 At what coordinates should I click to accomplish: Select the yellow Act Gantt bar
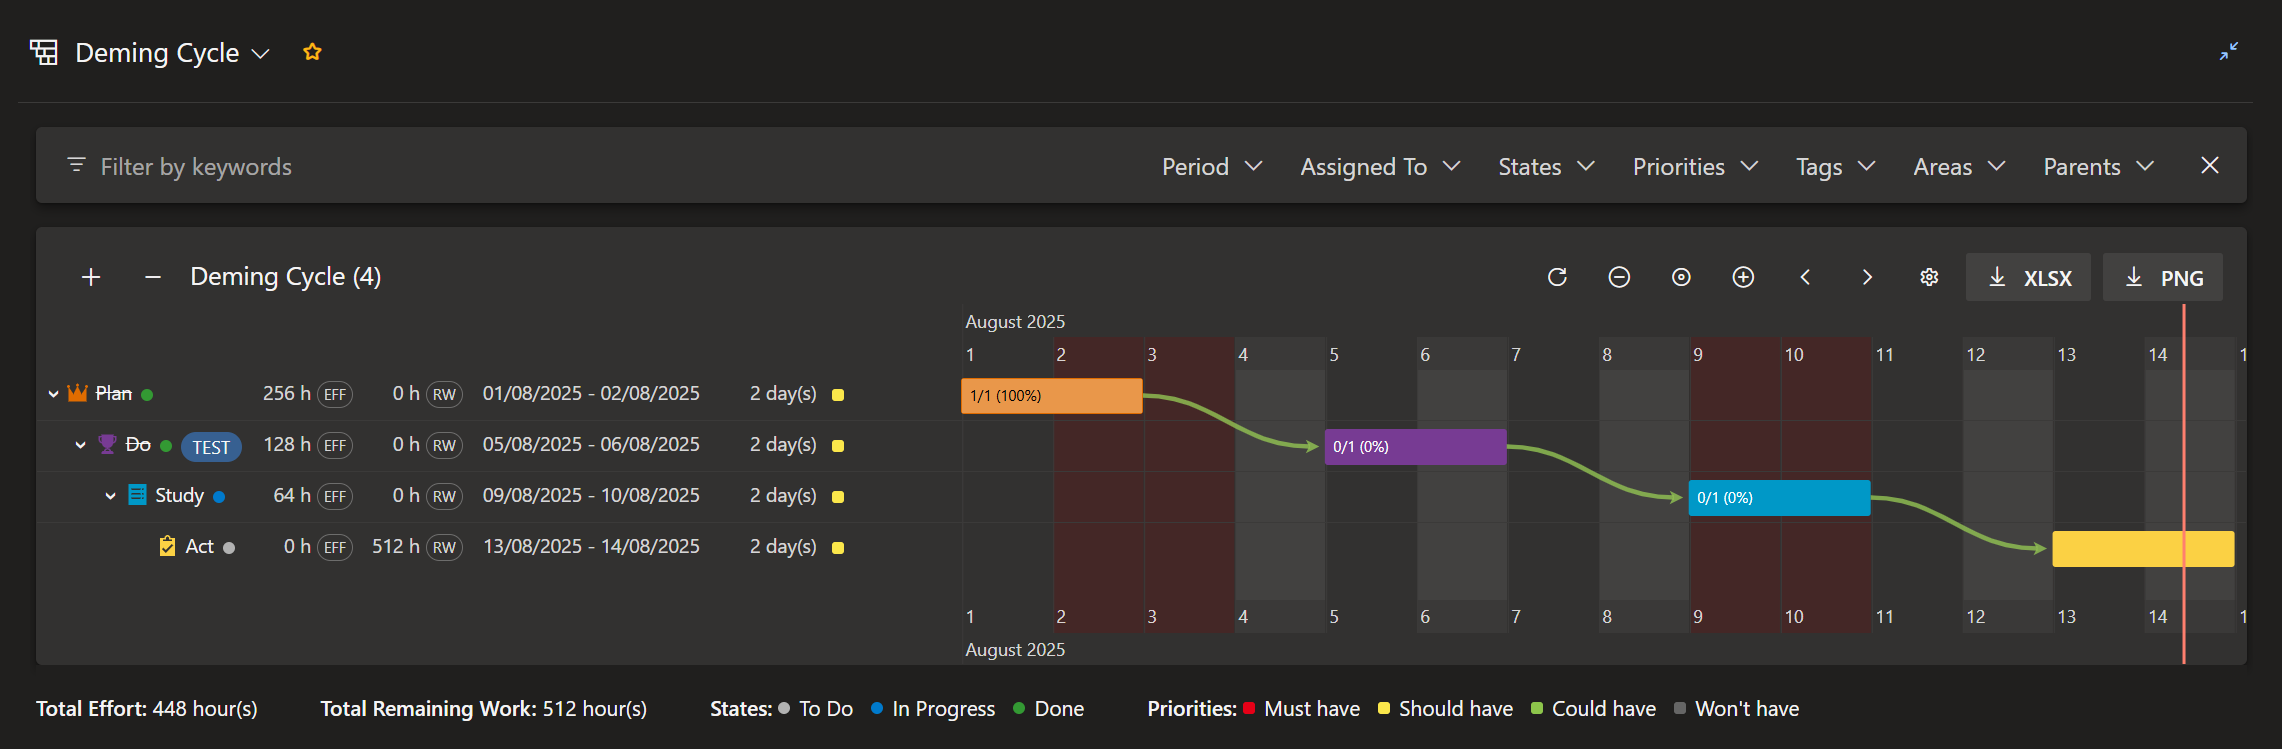pyautogui.click(x=2143, y=549)
